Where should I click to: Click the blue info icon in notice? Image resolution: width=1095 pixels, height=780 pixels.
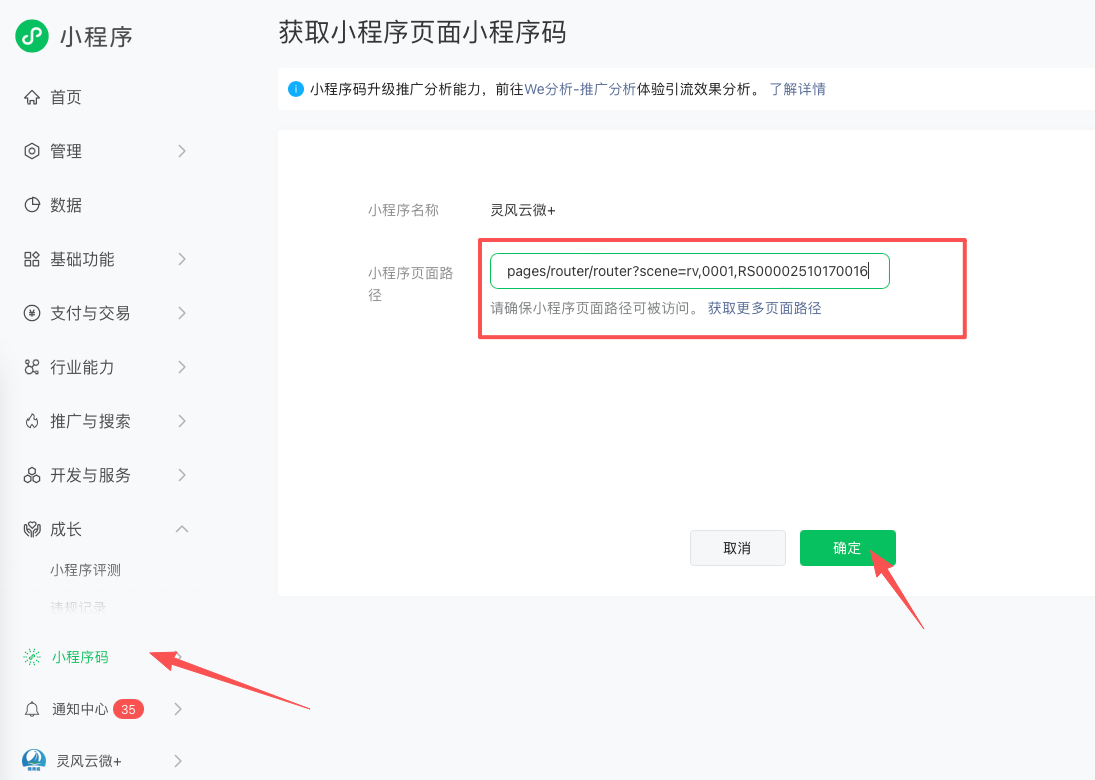pos(295,89)
